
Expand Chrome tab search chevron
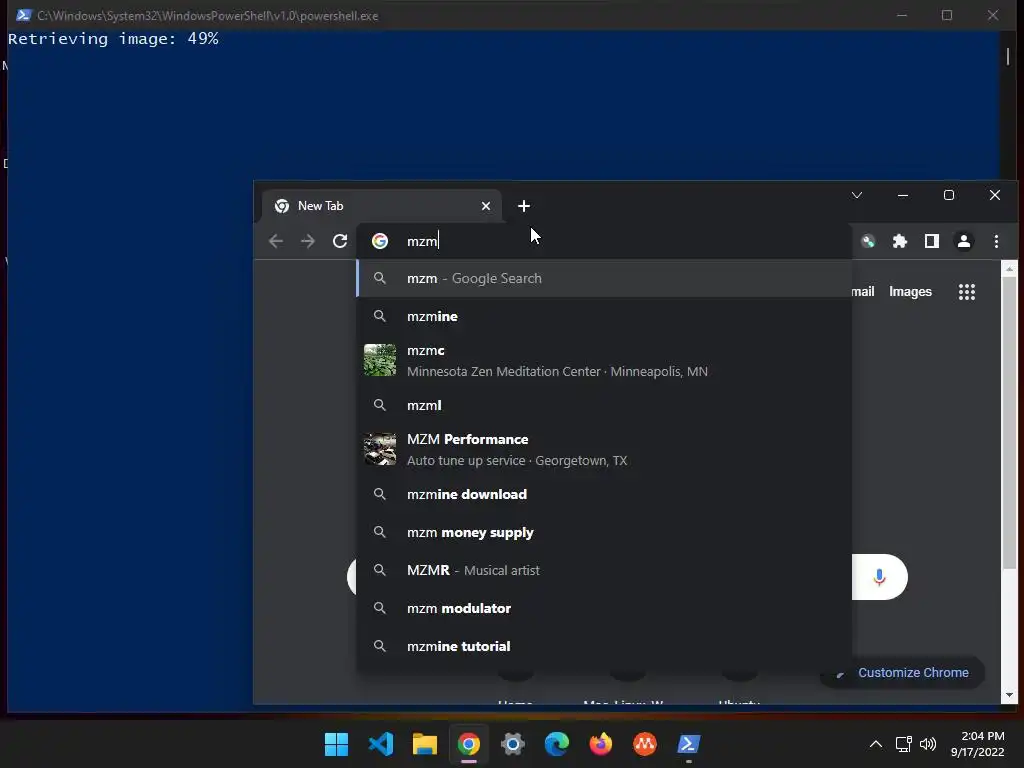click(857, 195)
